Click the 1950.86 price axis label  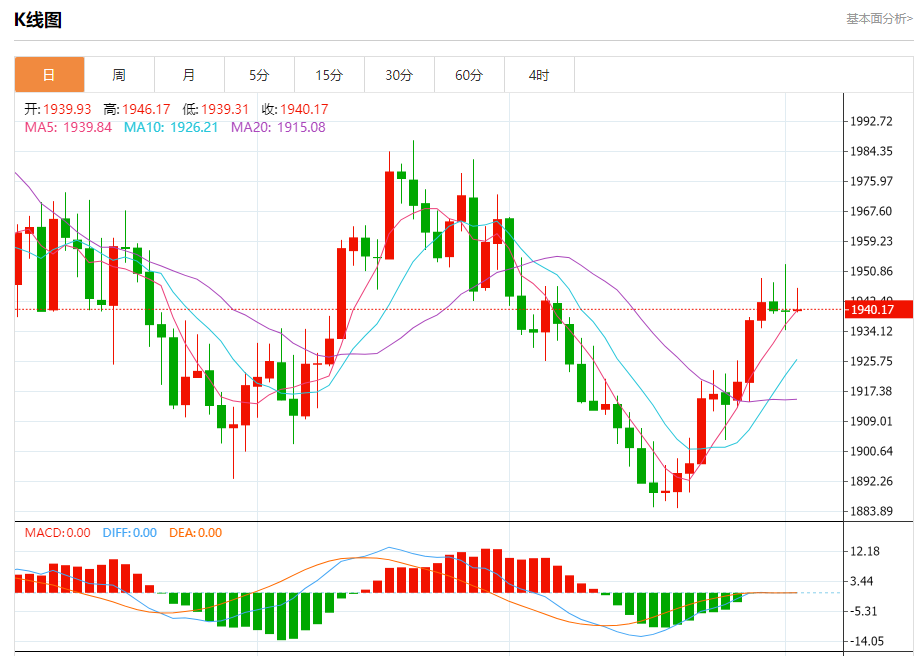(872, 271)
